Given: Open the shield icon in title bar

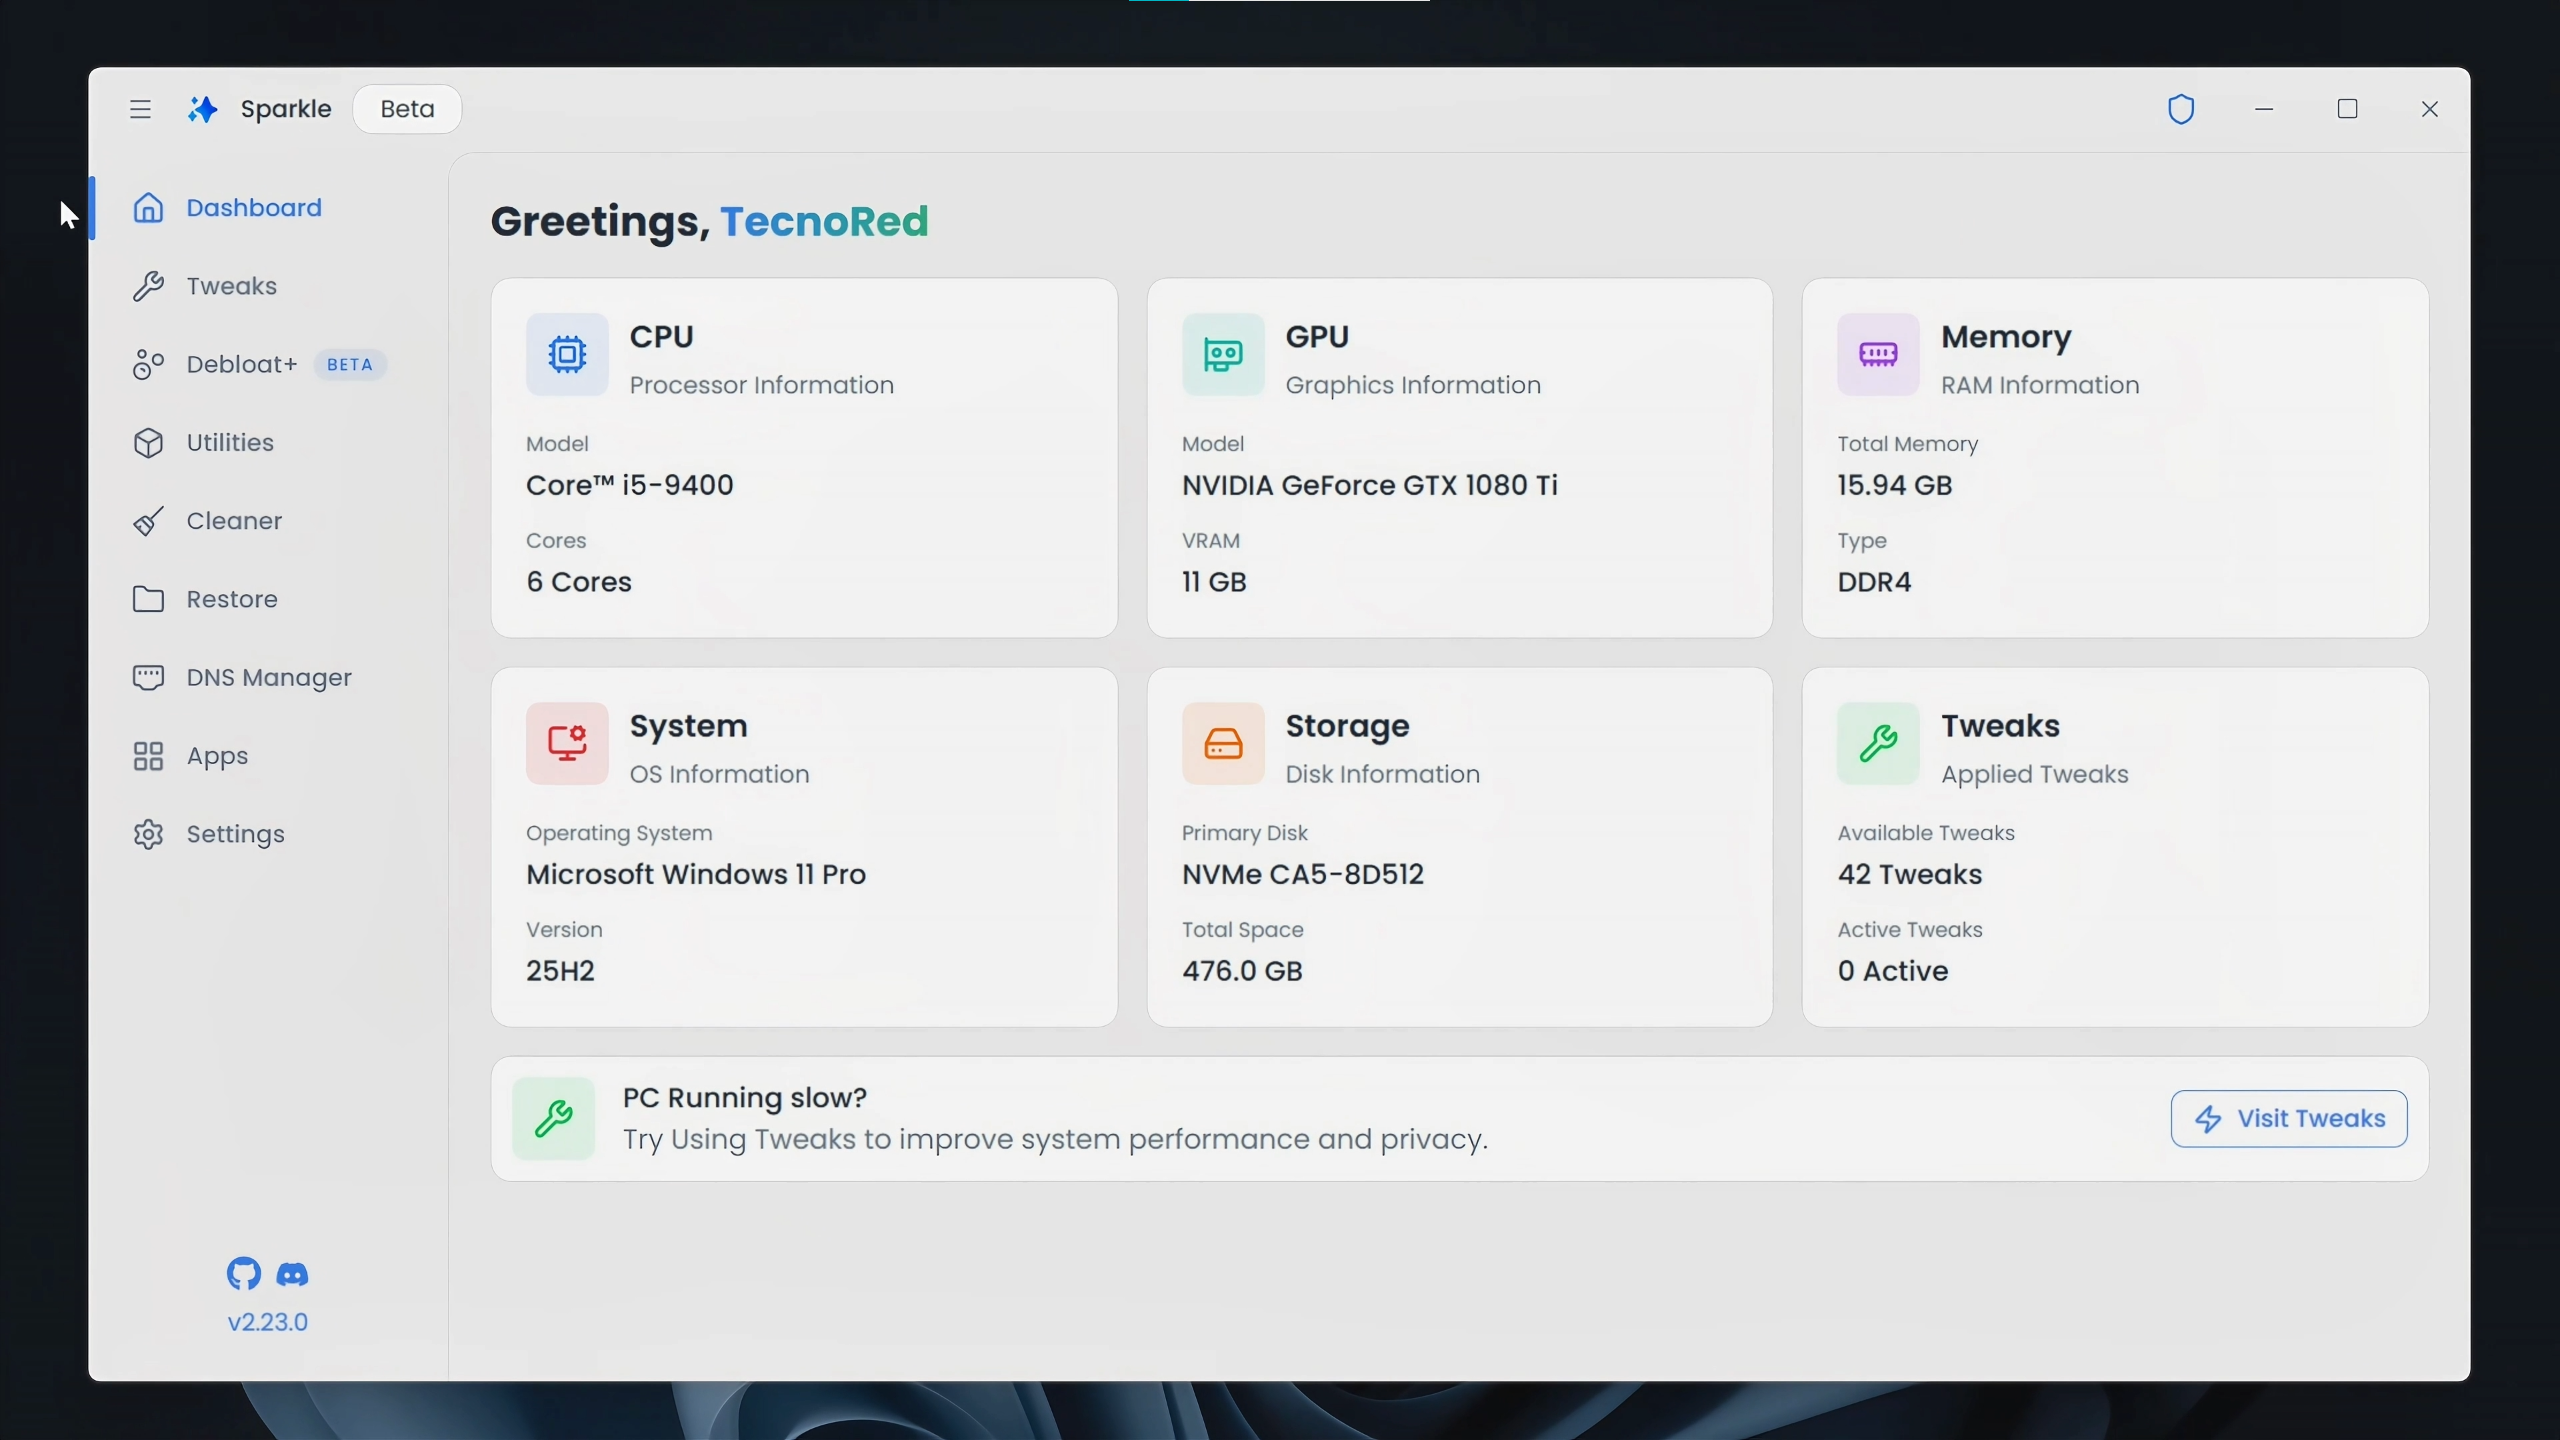Looking at the screenshot, I should [2181, 109].
